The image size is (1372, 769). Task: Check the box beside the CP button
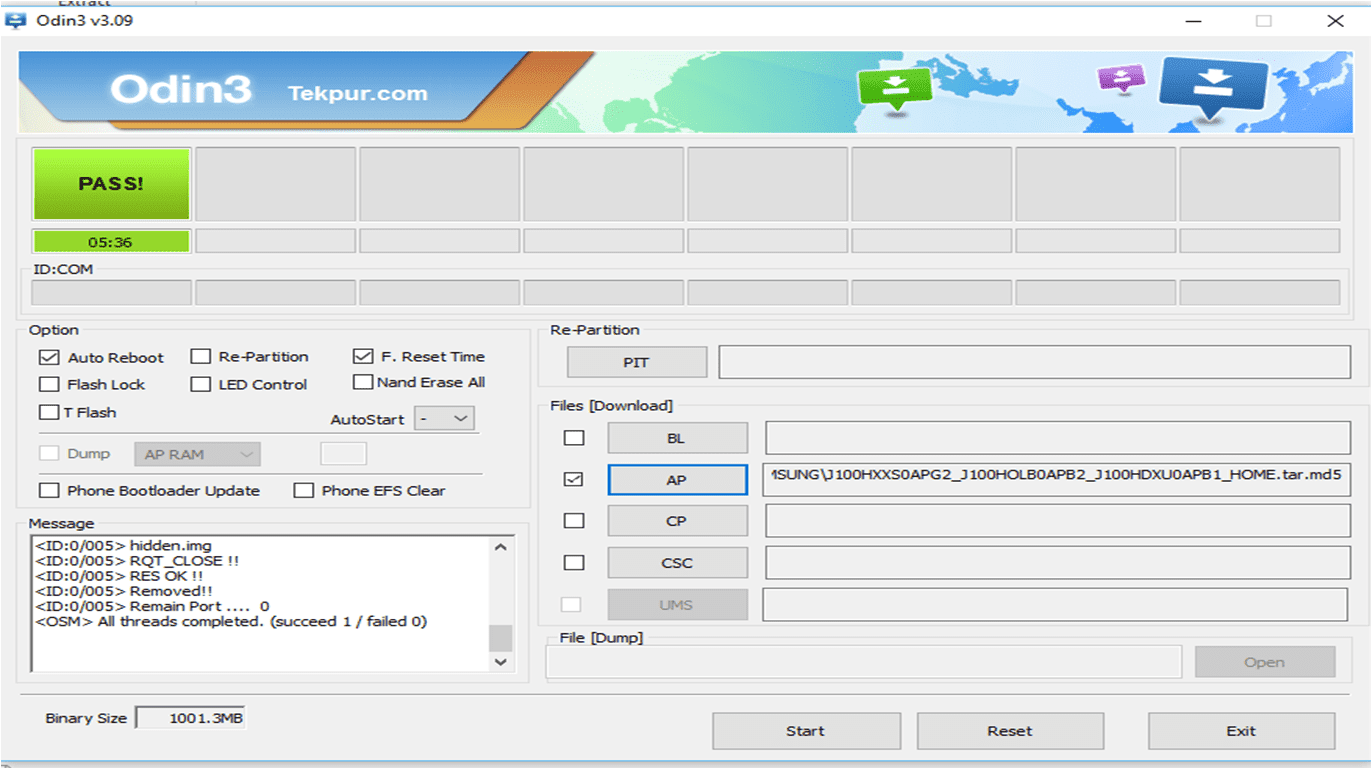[x=574, y=521]
